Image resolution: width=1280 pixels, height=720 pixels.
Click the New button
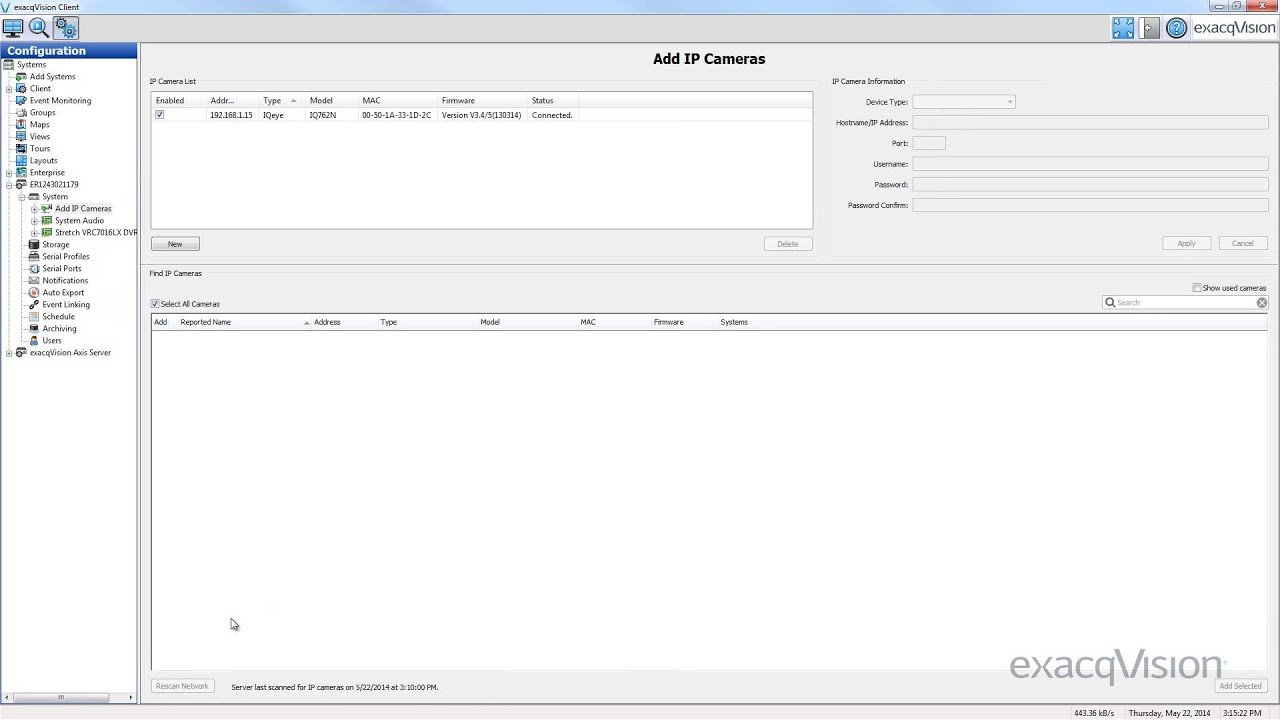point(175,244)
